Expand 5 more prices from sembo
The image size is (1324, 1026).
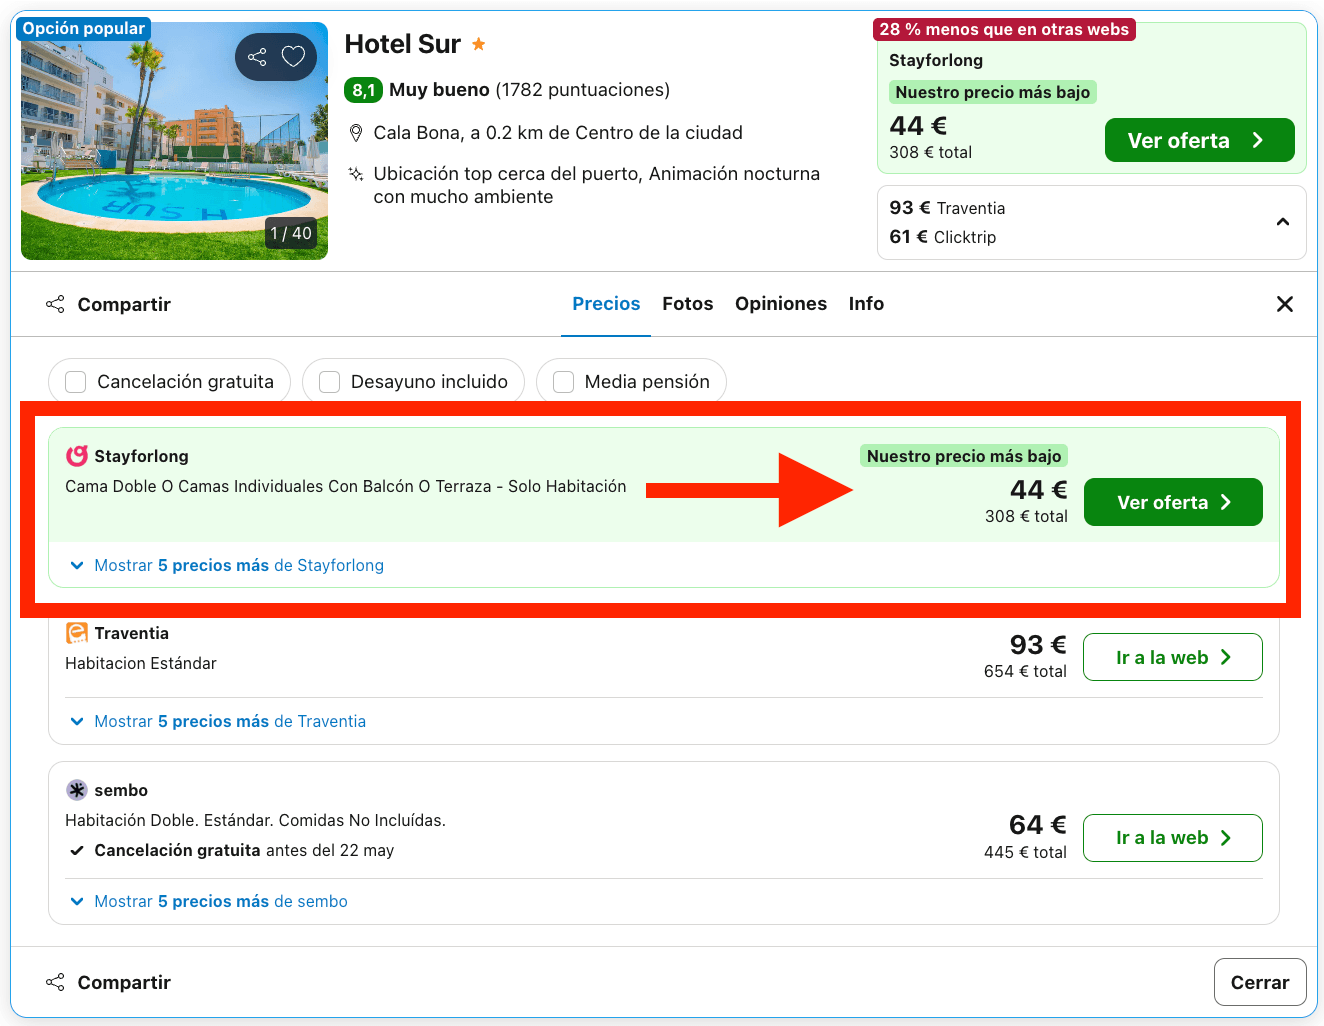[x=208, y=902]
